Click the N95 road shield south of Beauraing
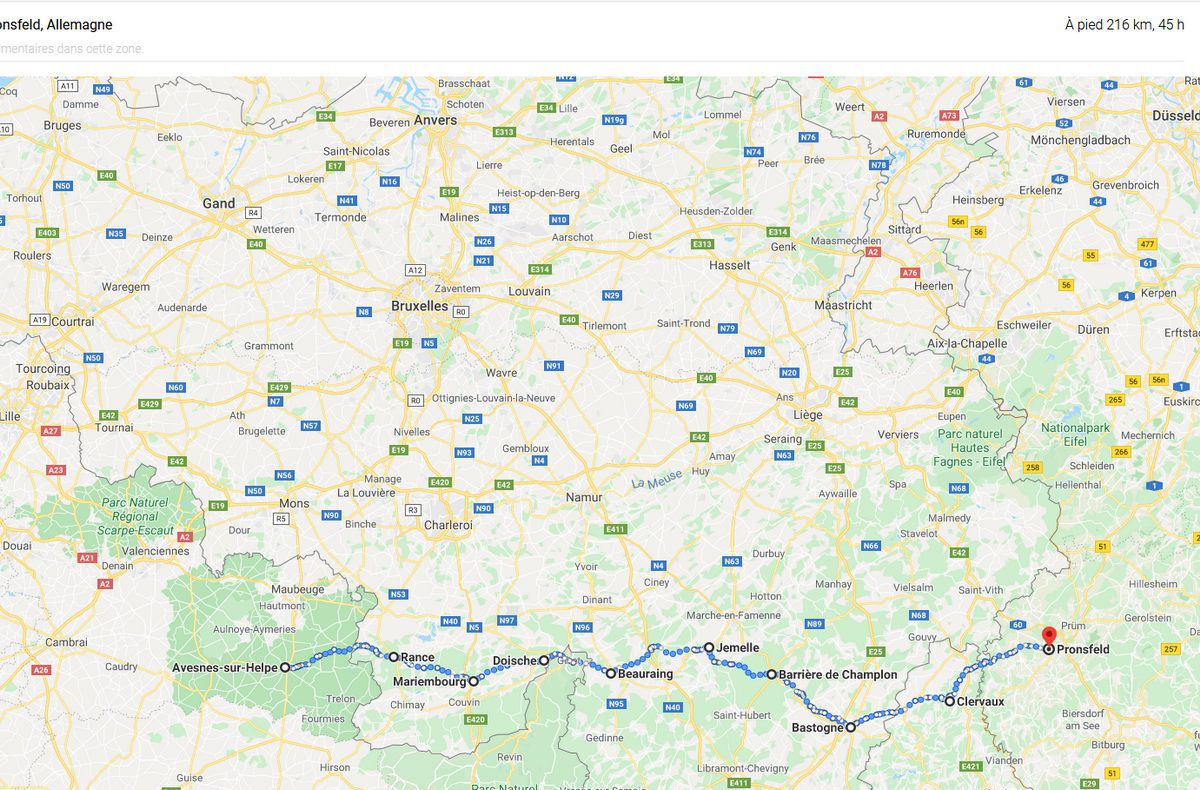The image size is (1200, 790). 615,704
